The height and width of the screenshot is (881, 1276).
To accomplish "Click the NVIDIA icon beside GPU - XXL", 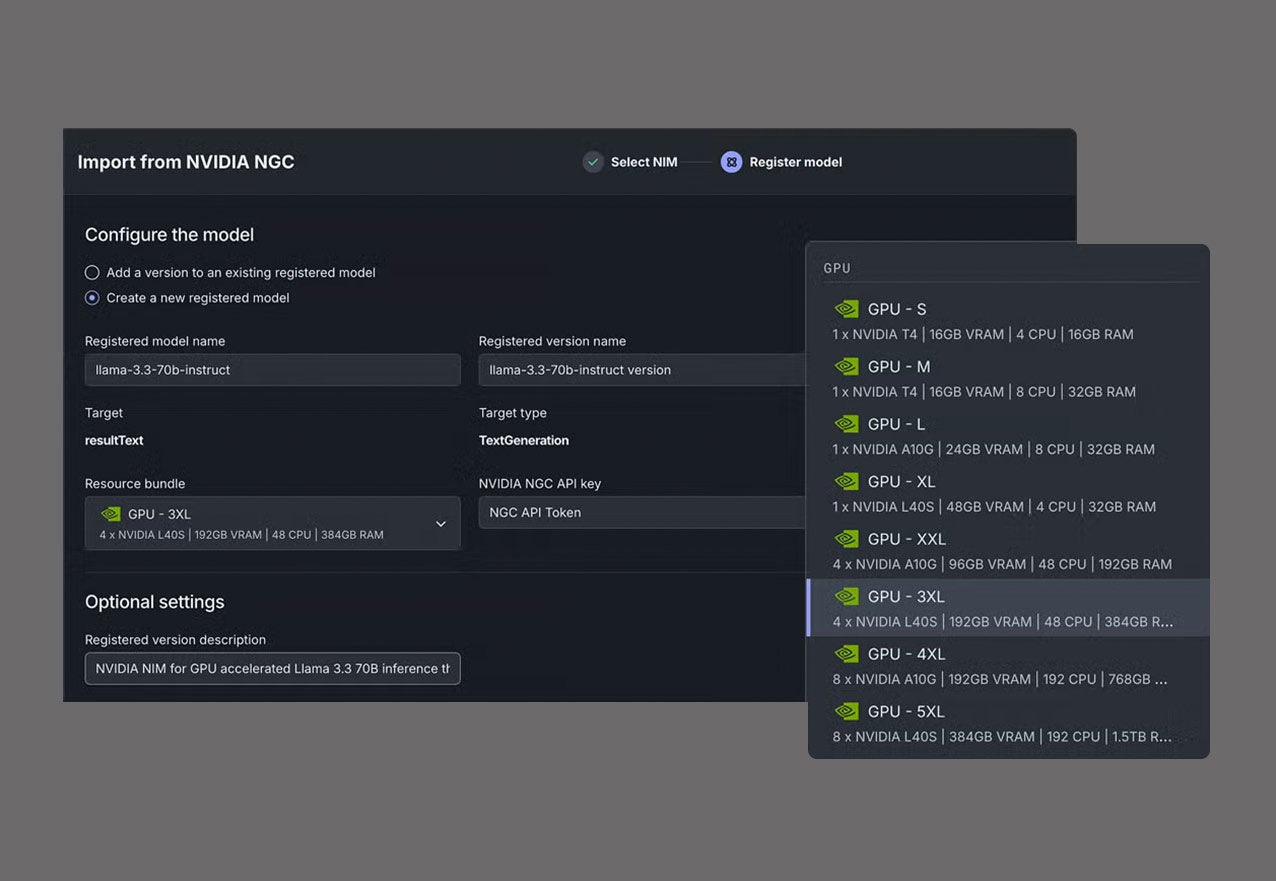I will click(x=846, y=539).
